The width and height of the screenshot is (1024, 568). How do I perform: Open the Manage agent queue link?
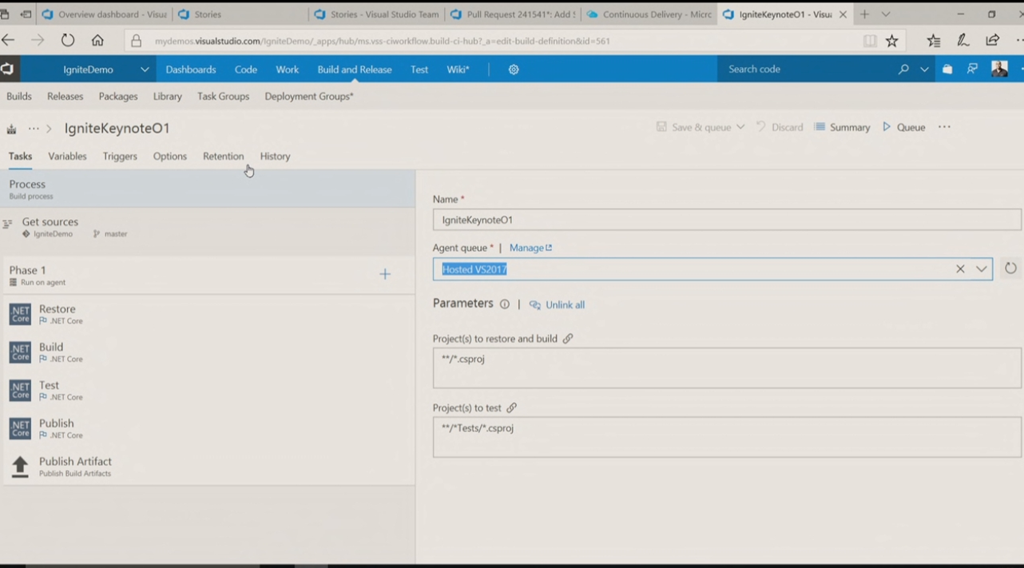[x=530, y=248]
